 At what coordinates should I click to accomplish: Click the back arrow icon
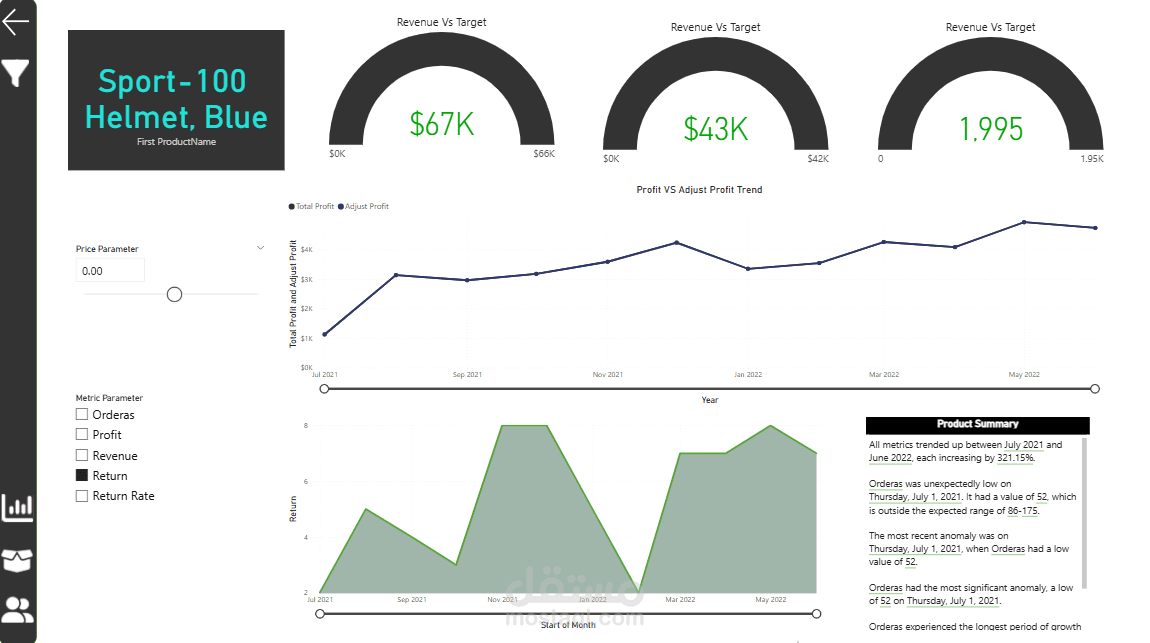pos(15,22)
